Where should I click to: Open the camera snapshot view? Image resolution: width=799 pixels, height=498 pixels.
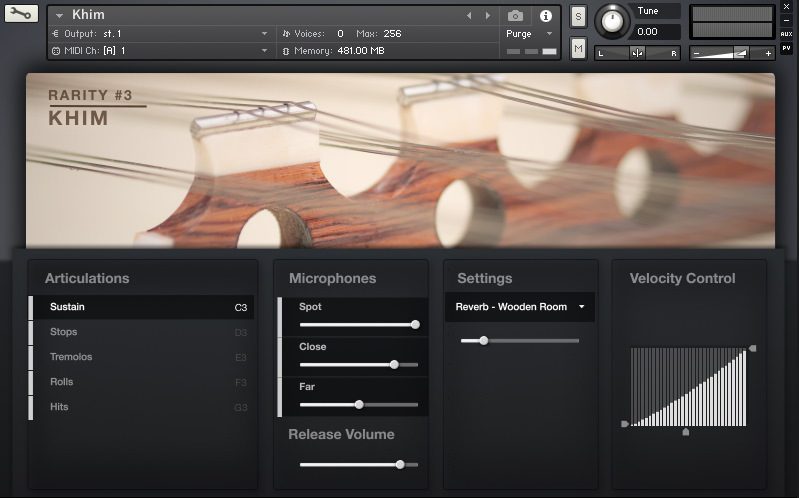point(515,16)
